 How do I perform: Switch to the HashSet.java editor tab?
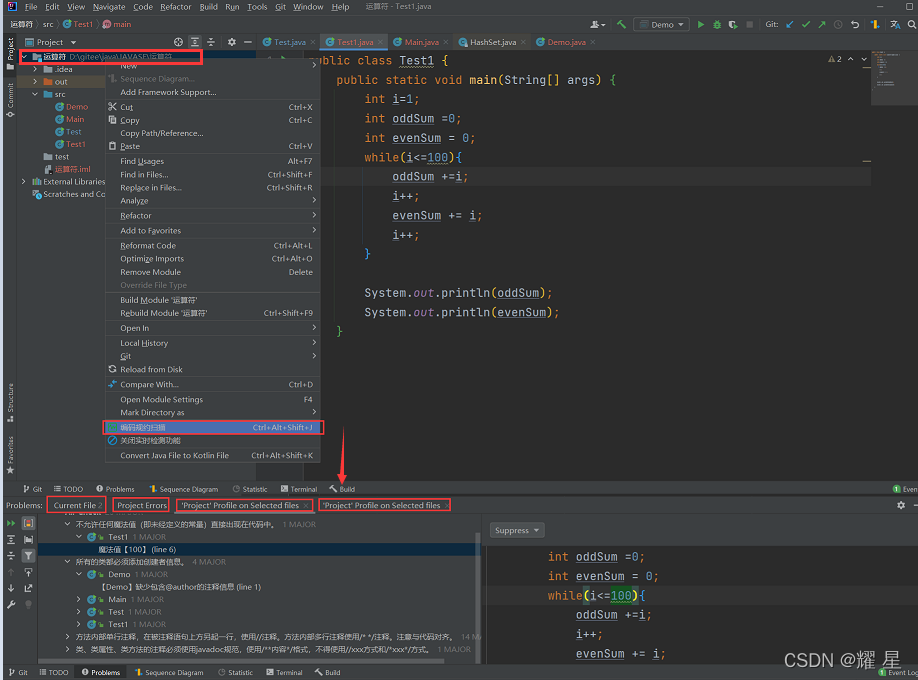(x=492, y=42)
